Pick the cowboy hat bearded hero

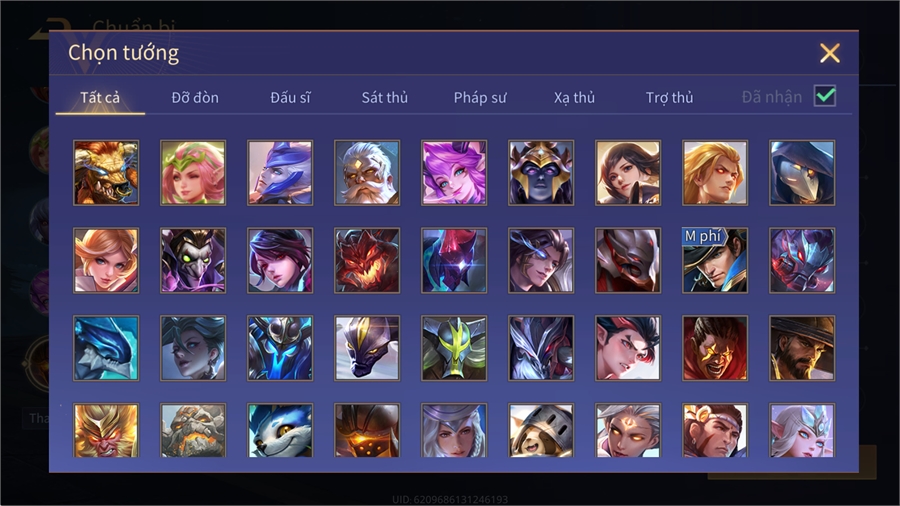click(802, 348)
